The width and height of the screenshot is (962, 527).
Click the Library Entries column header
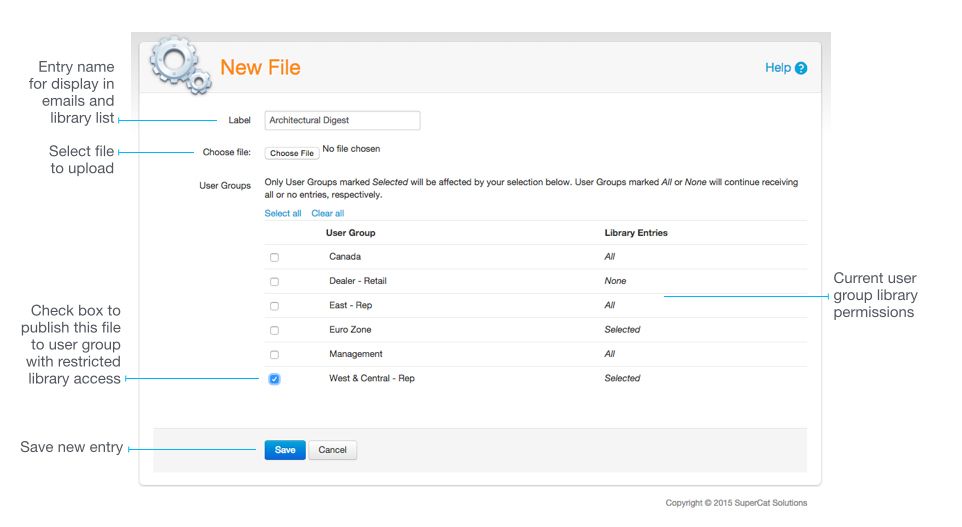click(636, 233)
